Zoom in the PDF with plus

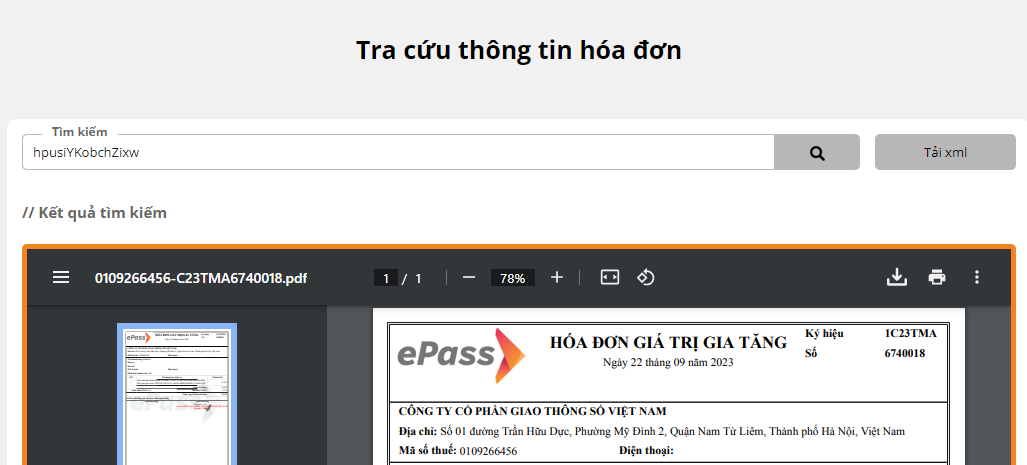pos(557,278)
